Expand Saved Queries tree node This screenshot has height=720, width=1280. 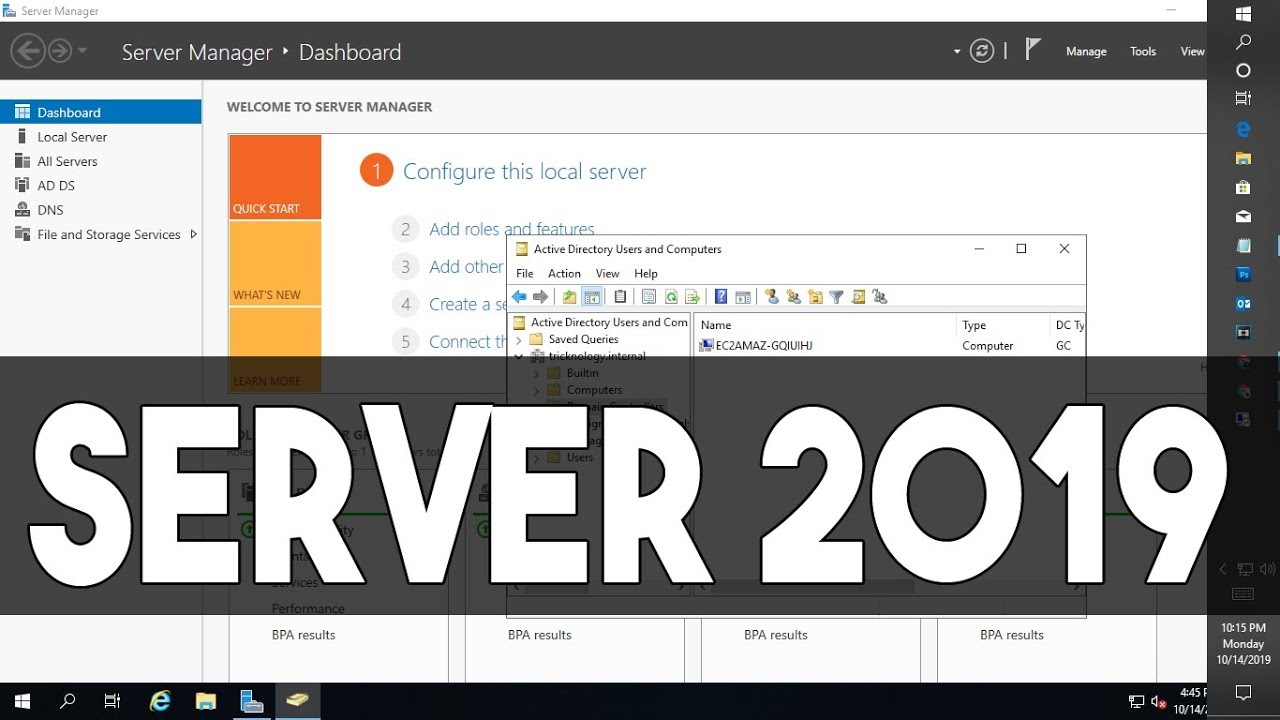(519, 340)
